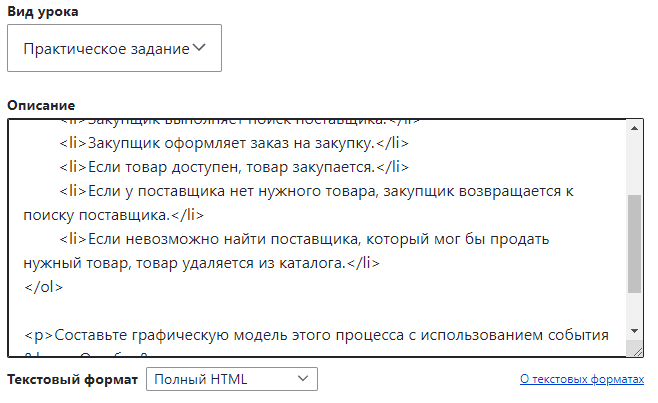Place cursor in line Если товар доступен
The height and width of the screenshot is (403, 658).
(x=234, y=167)
